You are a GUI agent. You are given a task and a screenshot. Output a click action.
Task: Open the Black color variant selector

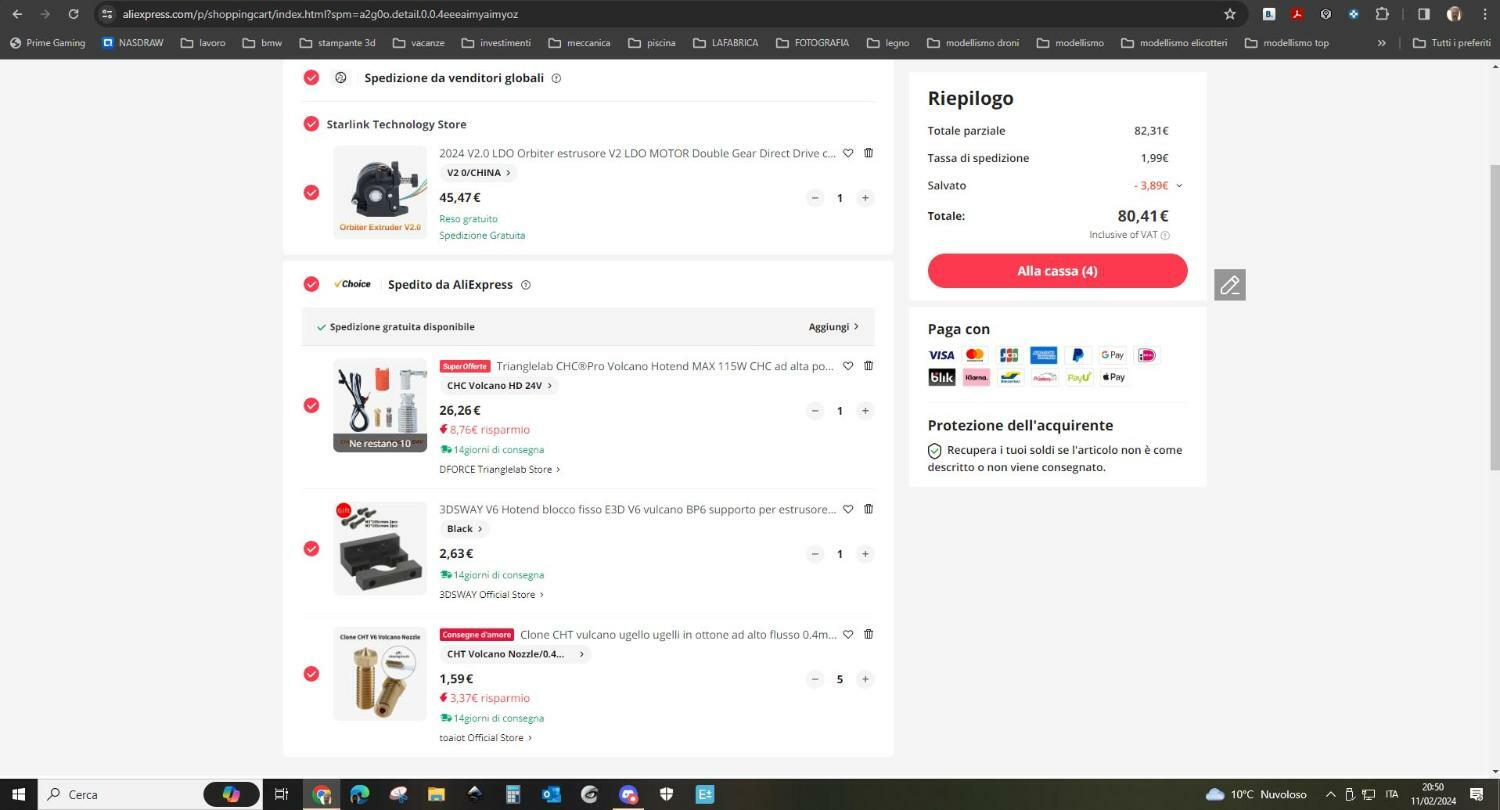click(x=465, y=529)
